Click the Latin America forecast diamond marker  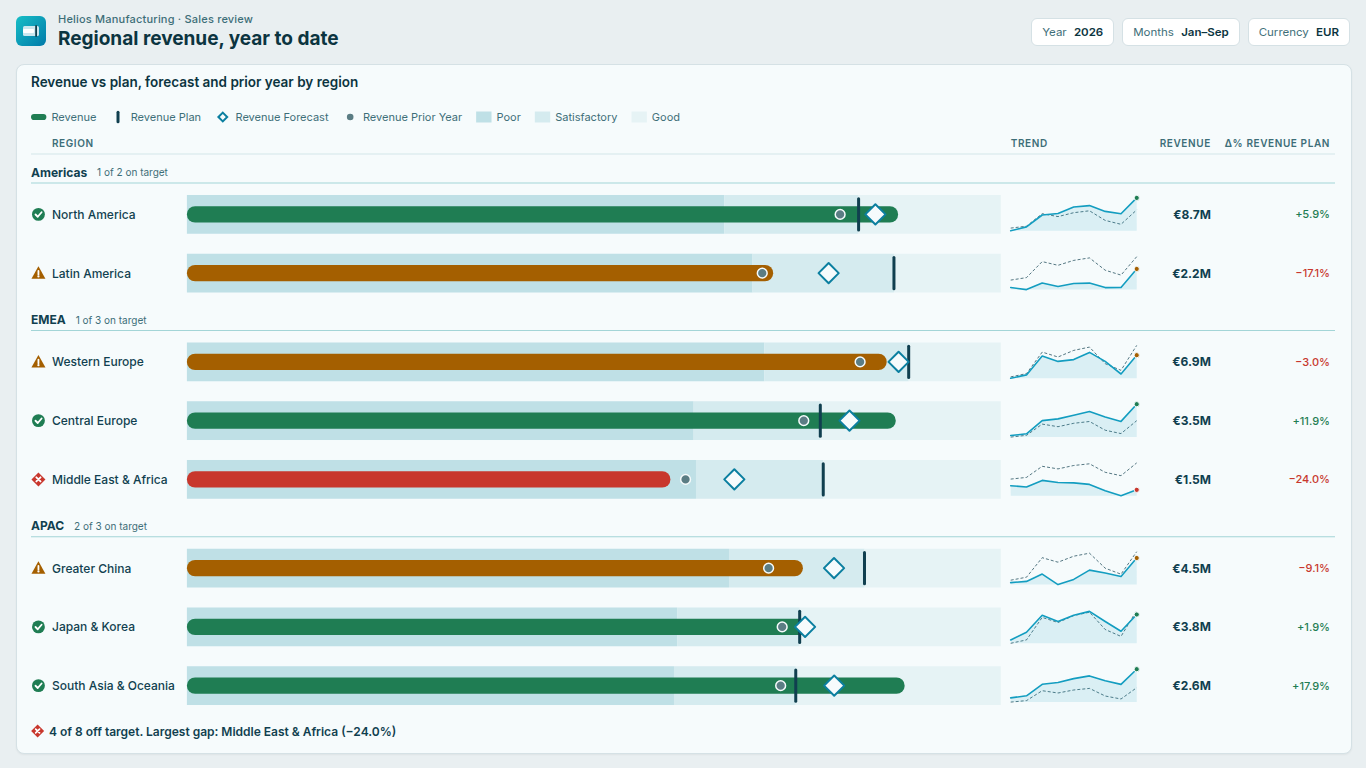point(828,273)
